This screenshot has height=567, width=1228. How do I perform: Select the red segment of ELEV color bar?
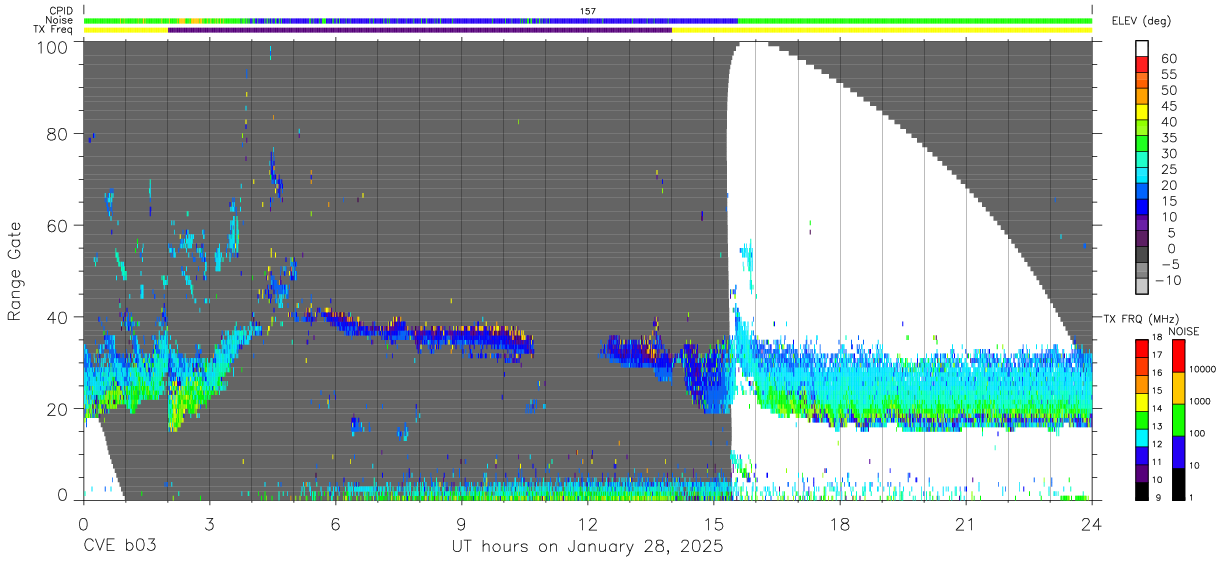pos(1142,65)
